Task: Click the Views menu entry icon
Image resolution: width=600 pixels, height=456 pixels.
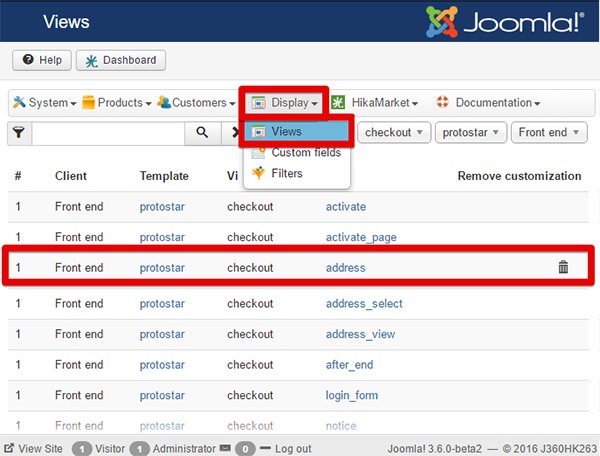Action: coord(258,132)
